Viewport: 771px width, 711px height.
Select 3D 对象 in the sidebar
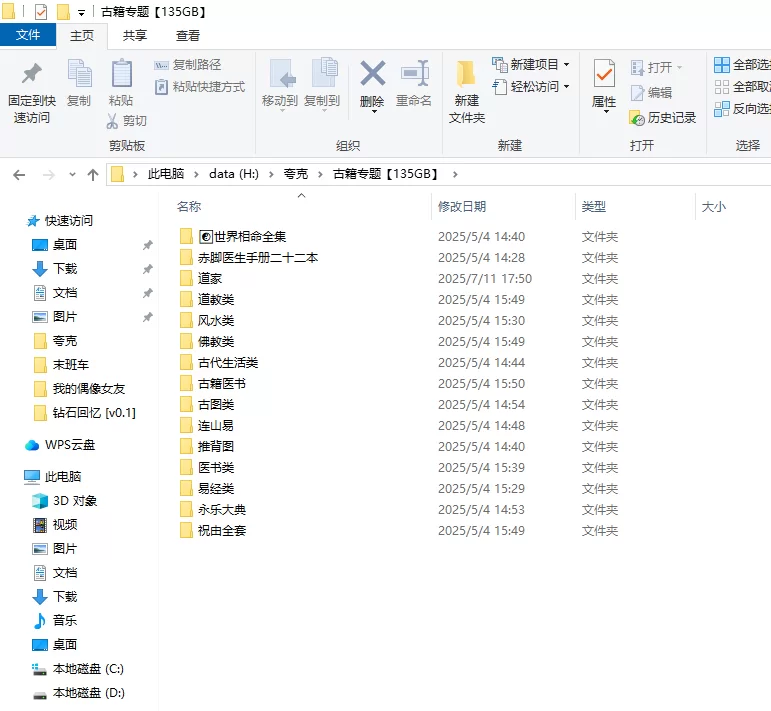(64, 501)
